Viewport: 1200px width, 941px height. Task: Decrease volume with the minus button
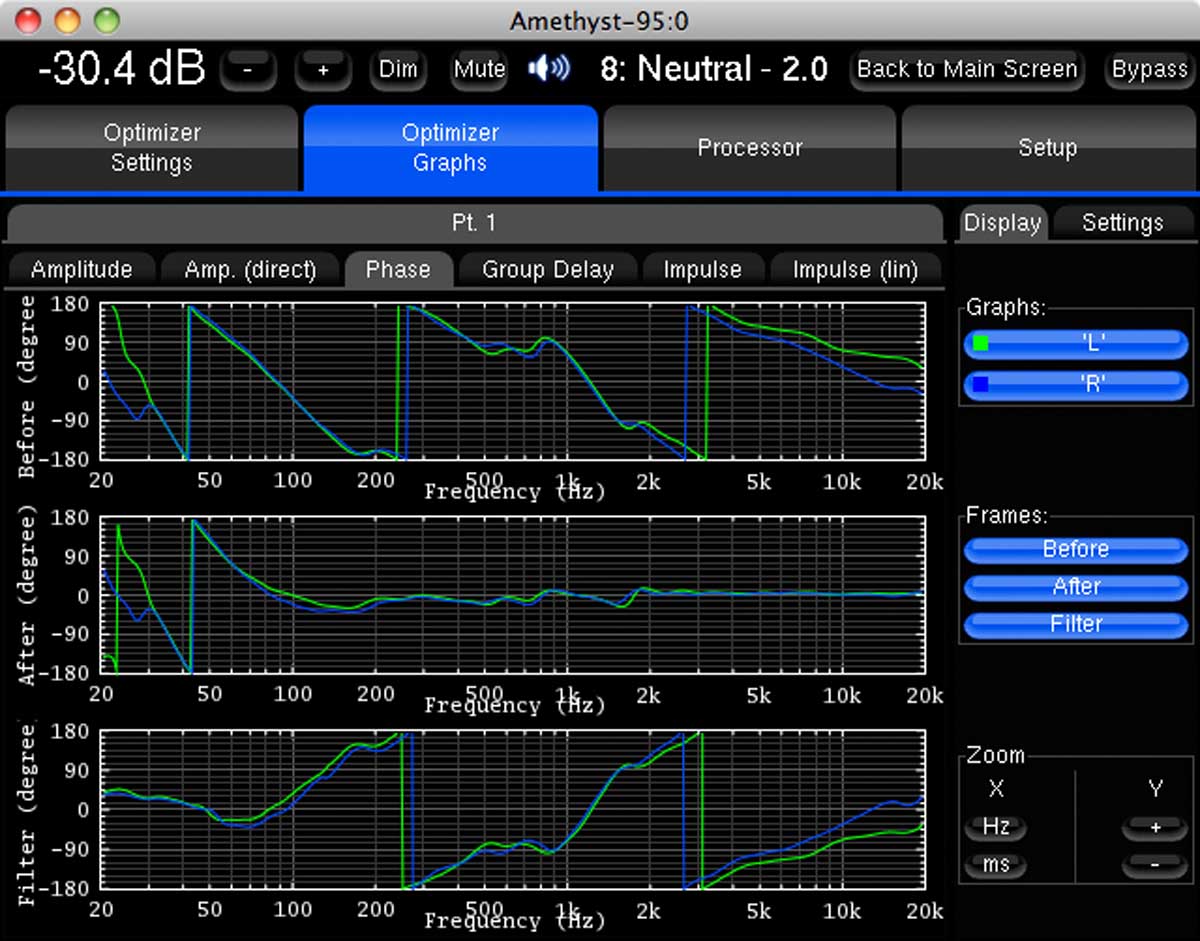(248, 70)
